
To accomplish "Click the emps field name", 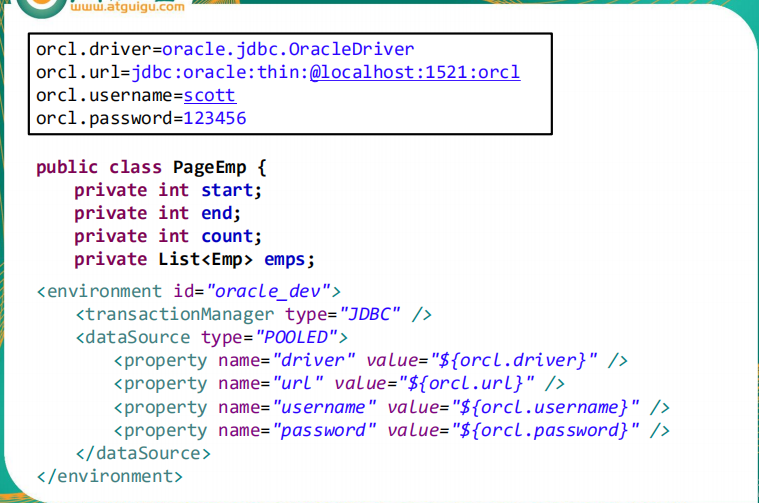I will (285, 260).
